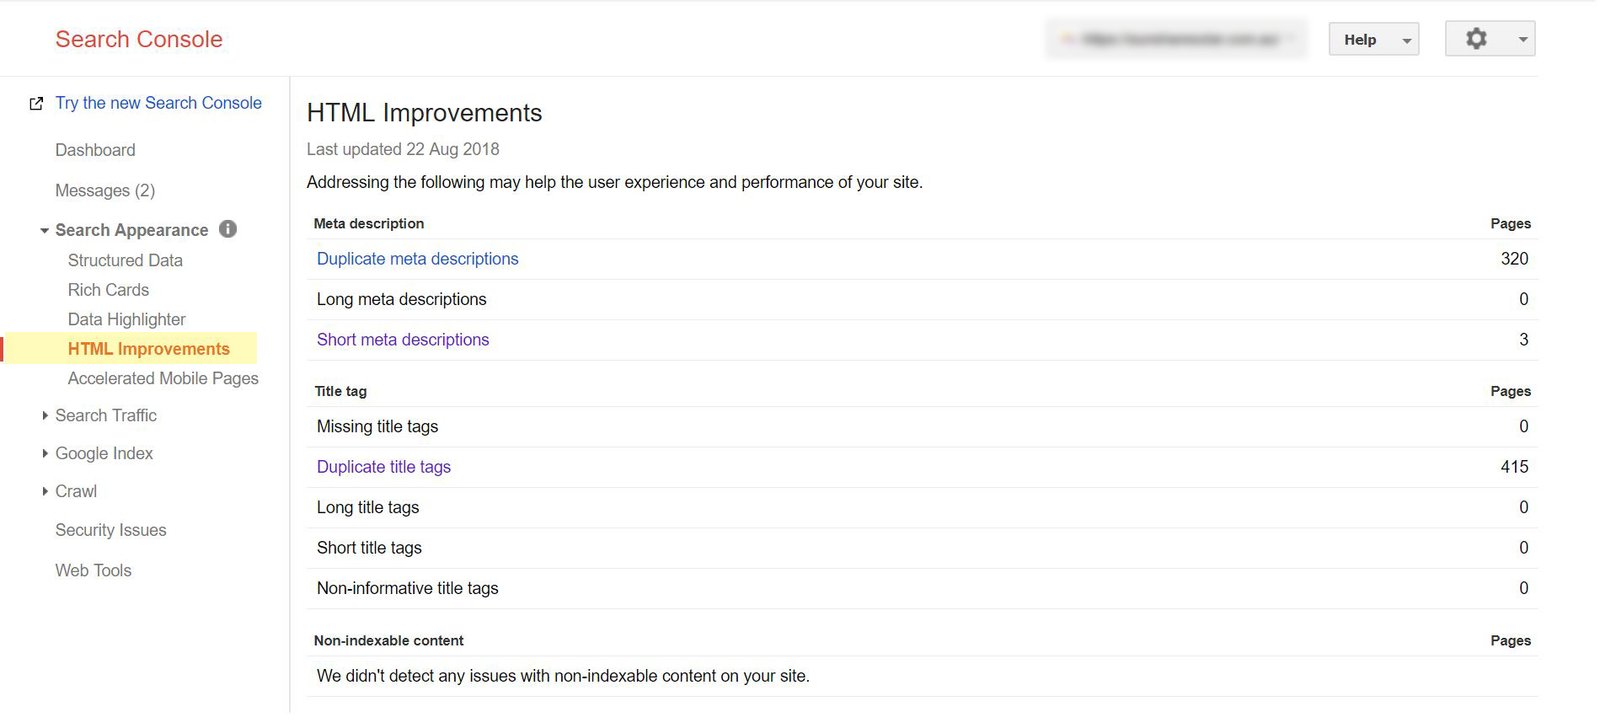Viewport: 1600px width, 723px height.
Task: Select HTML Improvements in sidebar
Action: pos(149,349)
